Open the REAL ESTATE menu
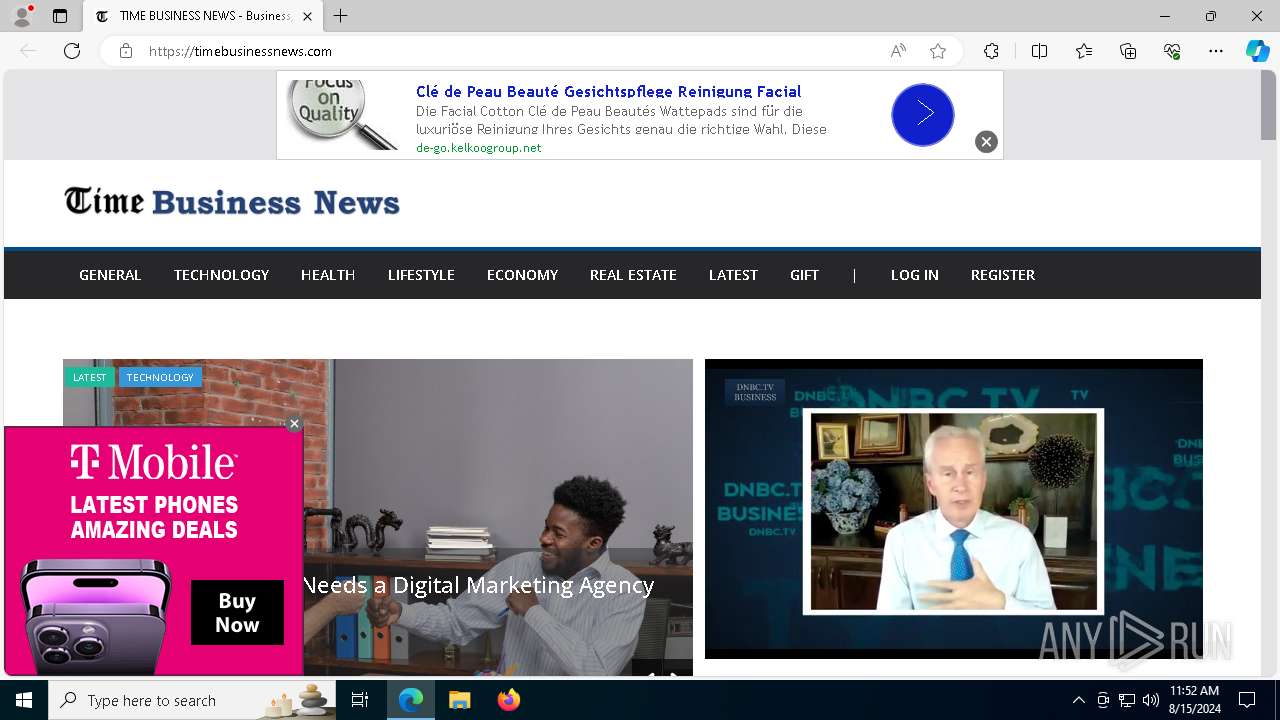Screen dimensions: 1280x720 point(633,275)
